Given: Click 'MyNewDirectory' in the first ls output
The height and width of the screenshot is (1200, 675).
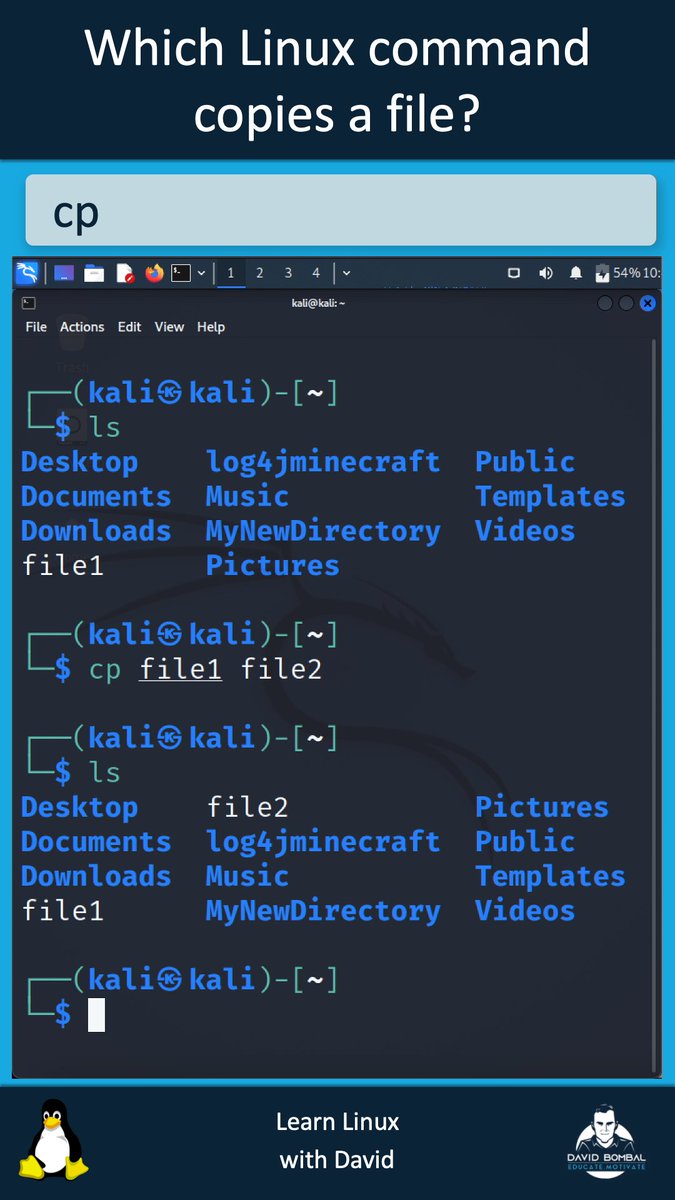Looking at the screenshot, I should pos(323,531).
